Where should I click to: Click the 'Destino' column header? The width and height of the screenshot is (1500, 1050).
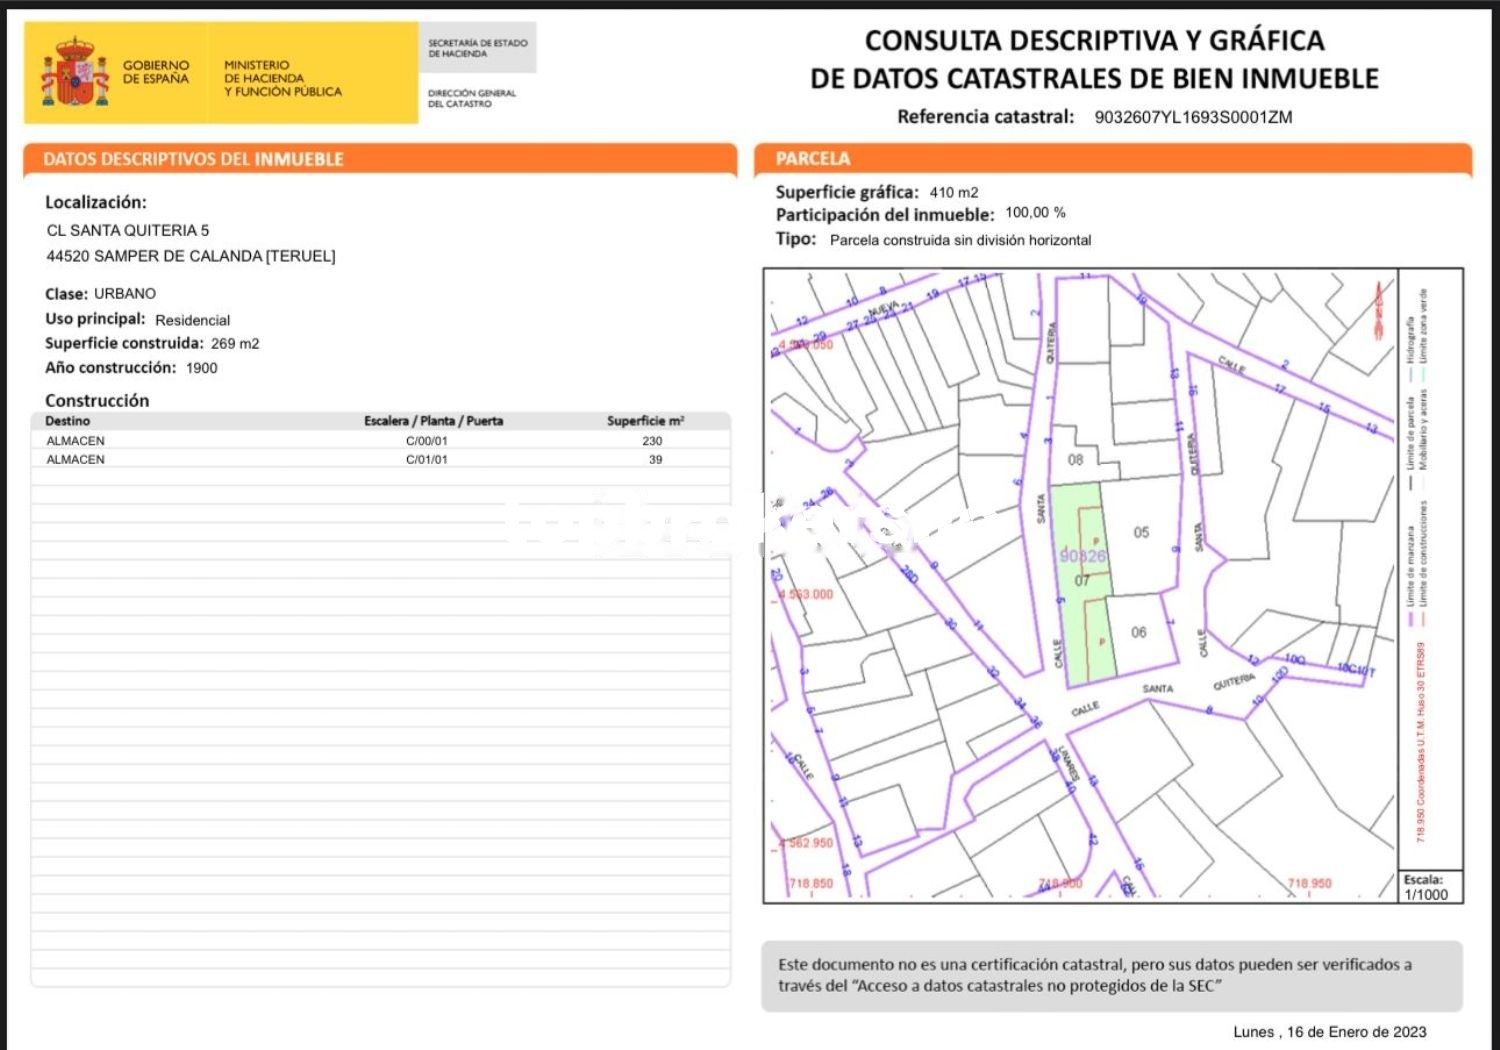tap(68, 421)
